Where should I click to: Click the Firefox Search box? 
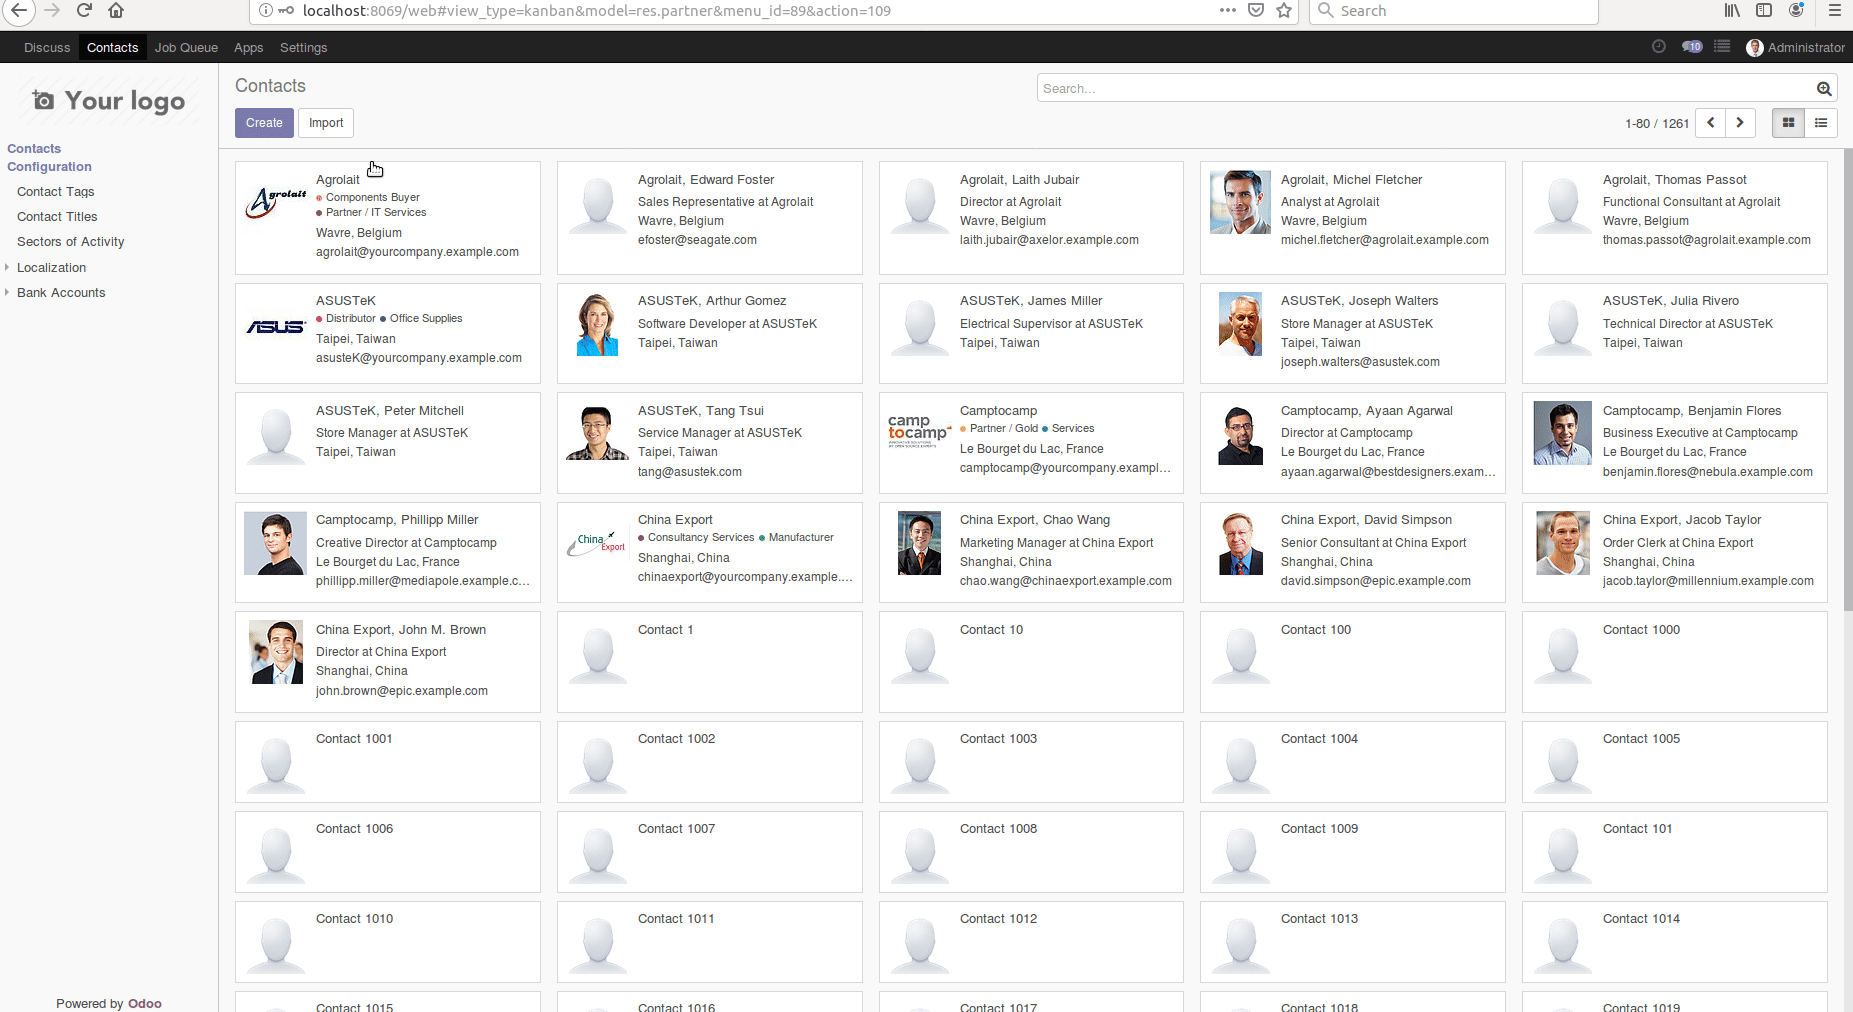tap(1453, 10)
